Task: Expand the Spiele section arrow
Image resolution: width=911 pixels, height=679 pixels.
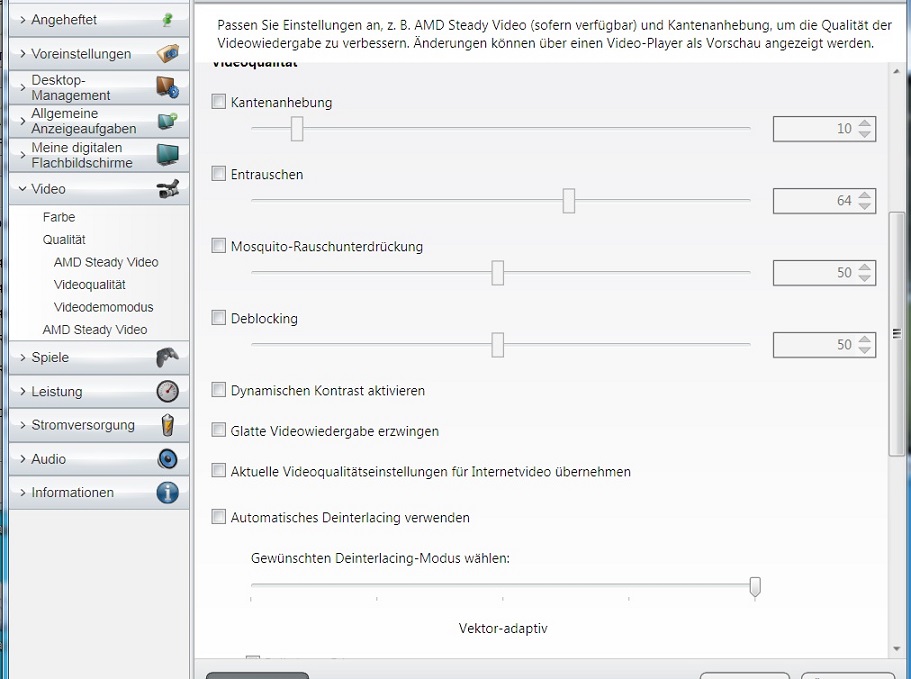Action: point(23,357)
